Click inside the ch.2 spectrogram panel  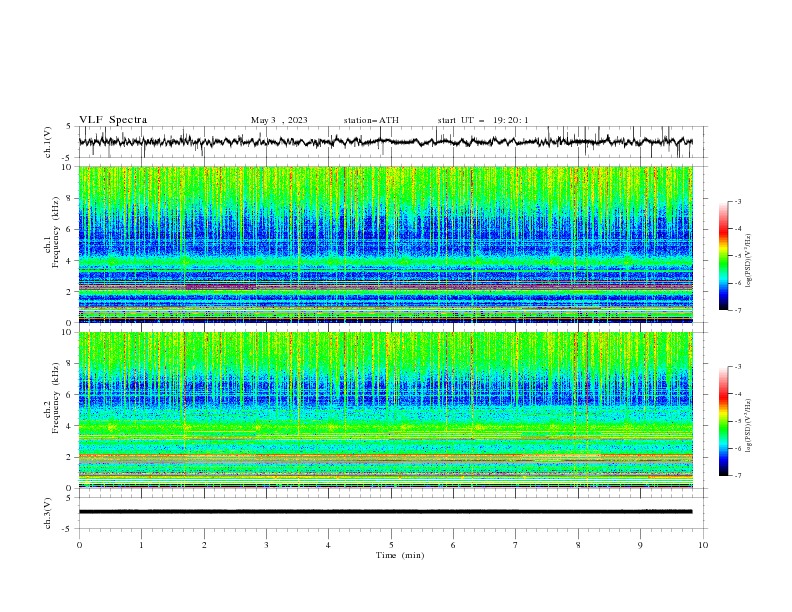click(385, 410)
